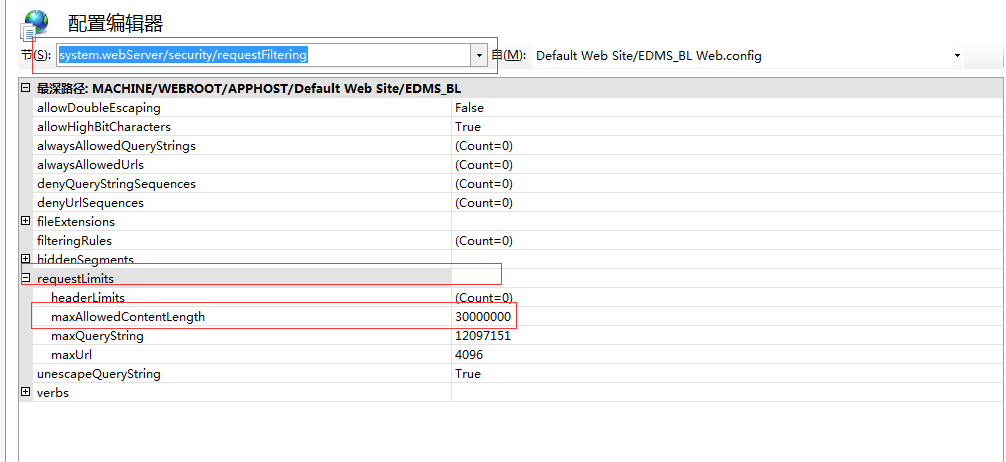Image resolution: width=1006 pixels, height=462 pixels.
Task: Collapse the deepest path MACHINE/WEBROOT group header
Action: tap(26, 89)
